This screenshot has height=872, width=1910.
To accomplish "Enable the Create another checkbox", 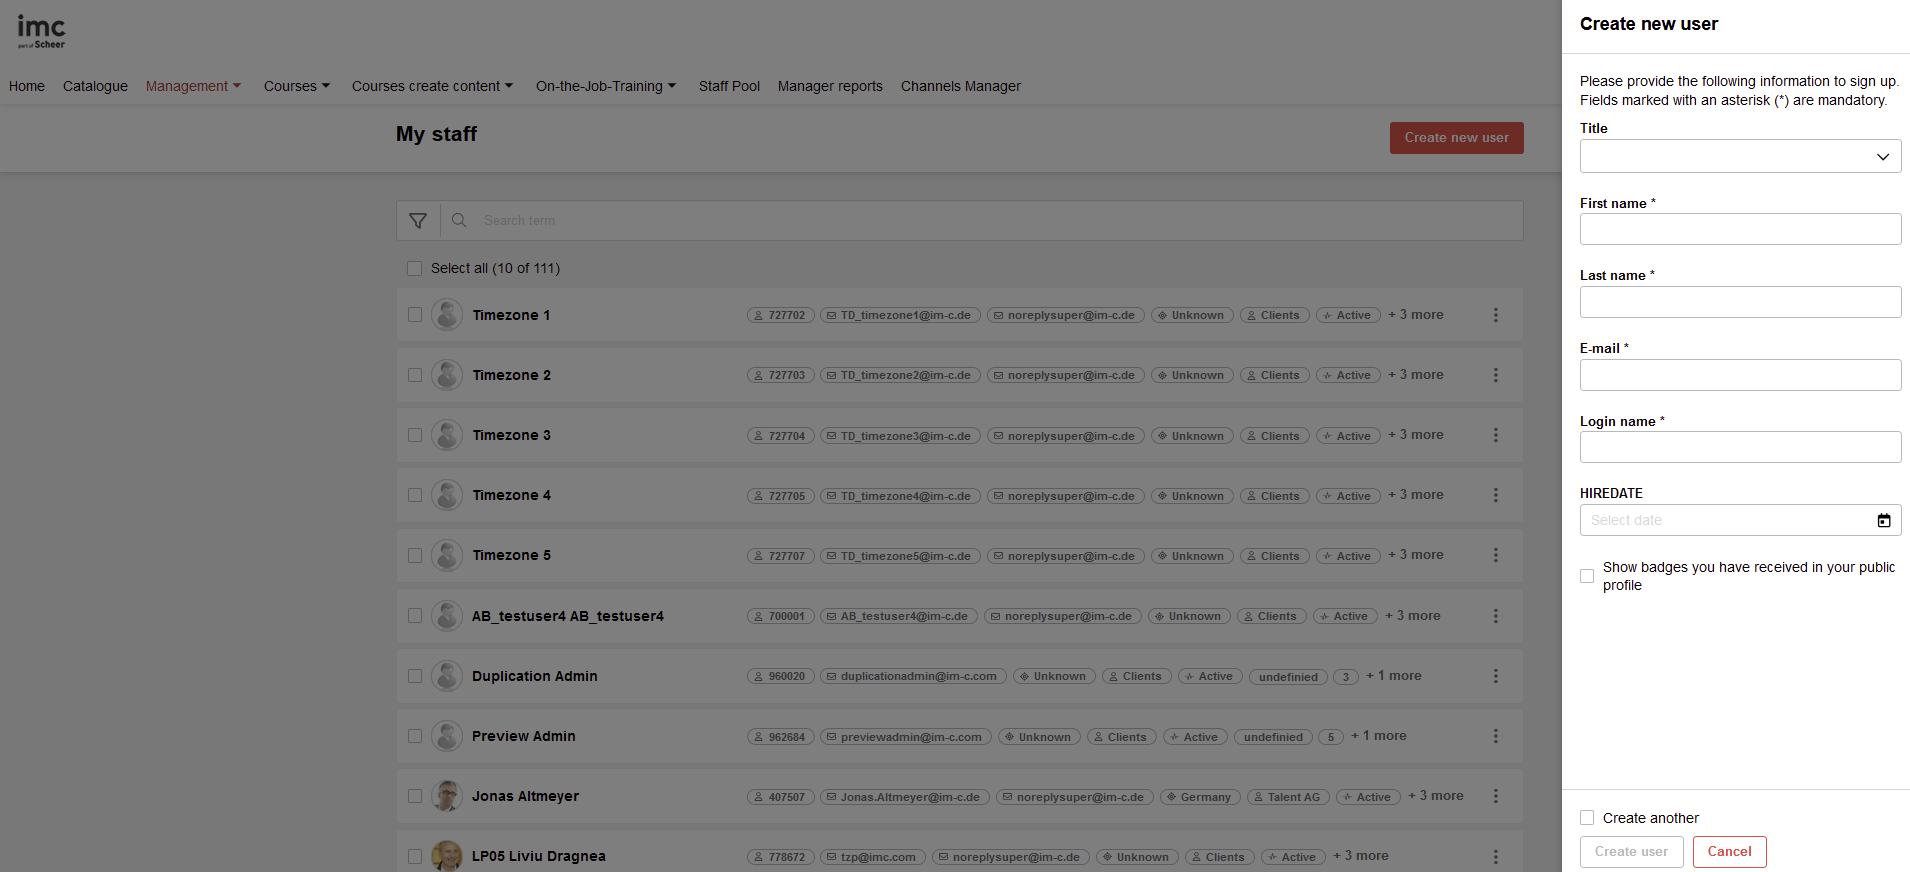I will coord(1587,818).
